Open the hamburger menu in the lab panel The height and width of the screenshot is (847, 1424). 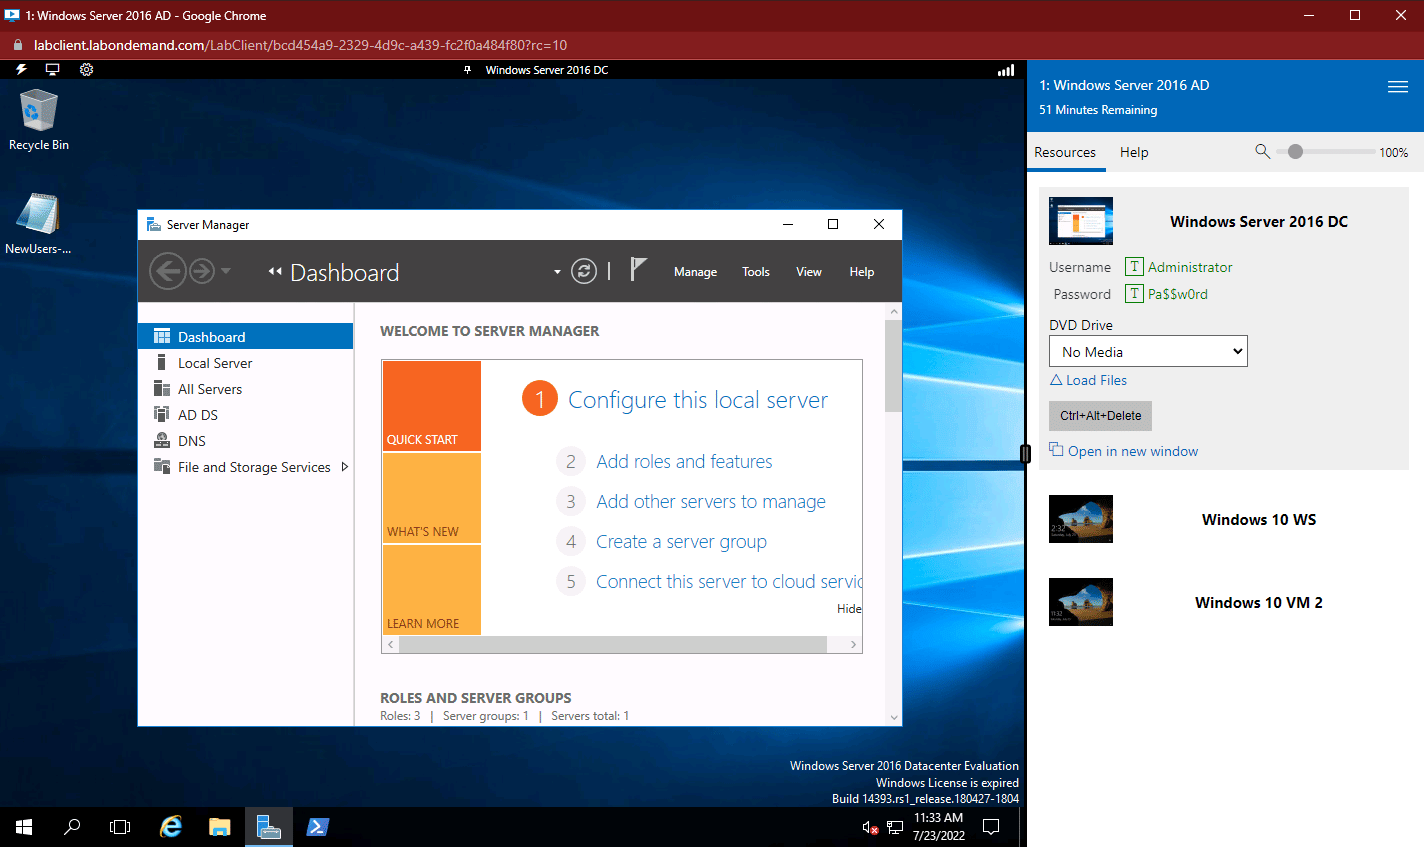1398,87
